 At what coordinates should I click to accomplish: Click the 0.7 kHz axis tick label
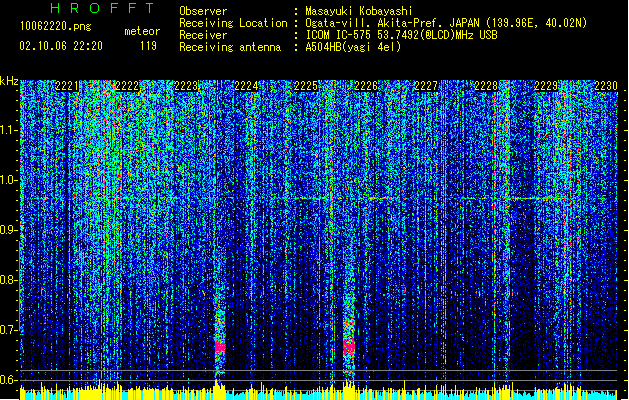pyautogui.click(x=8, y=330)
